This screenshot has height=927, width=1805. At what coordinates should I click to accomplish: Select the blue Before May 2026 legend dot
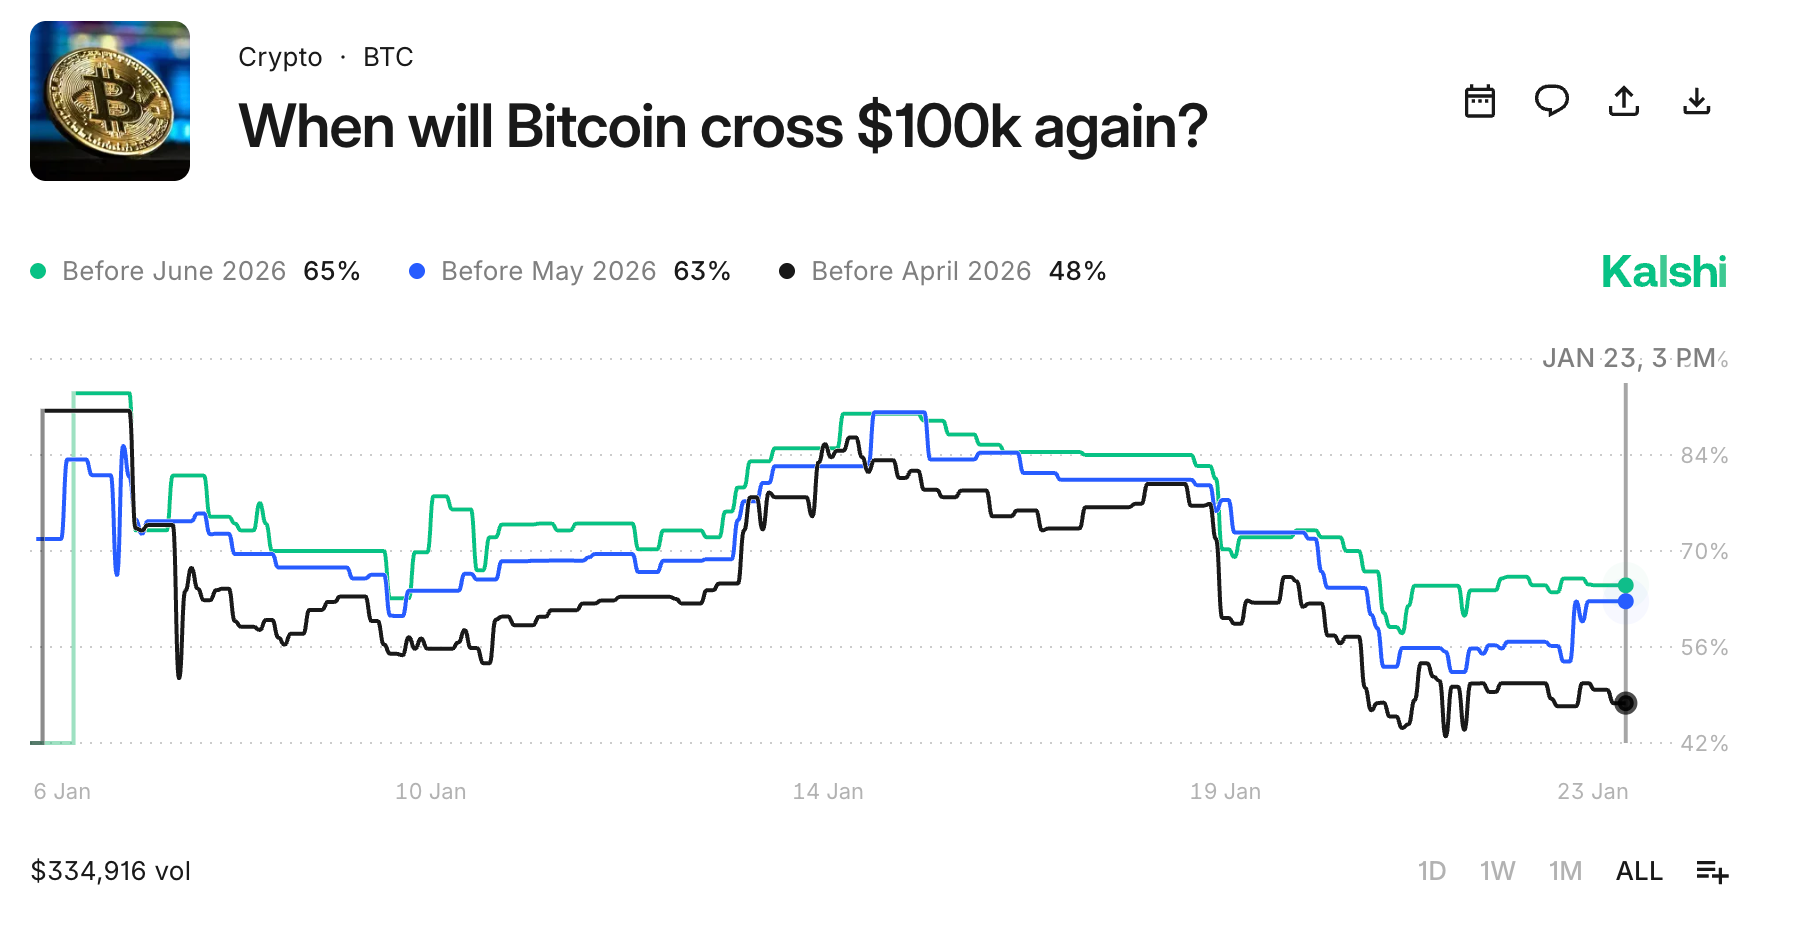(417, 270)
